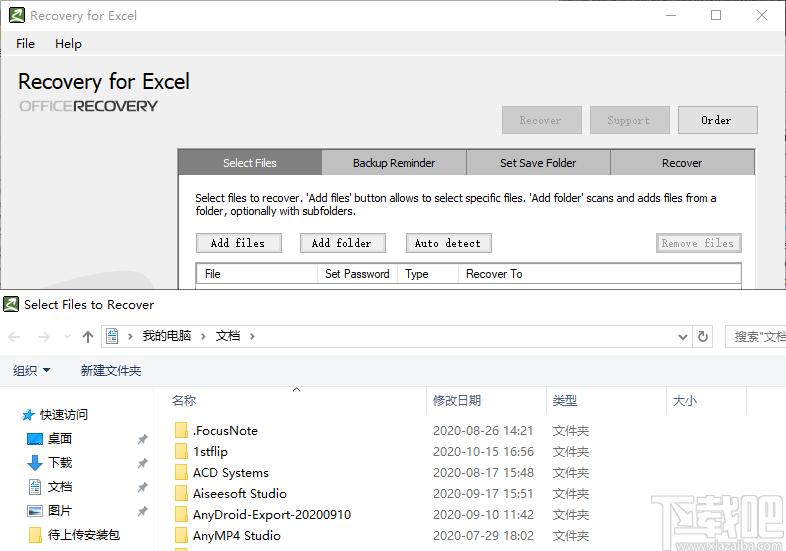Click the grayed Recover button near Support
786x551 pixels.
click(541, 120)
